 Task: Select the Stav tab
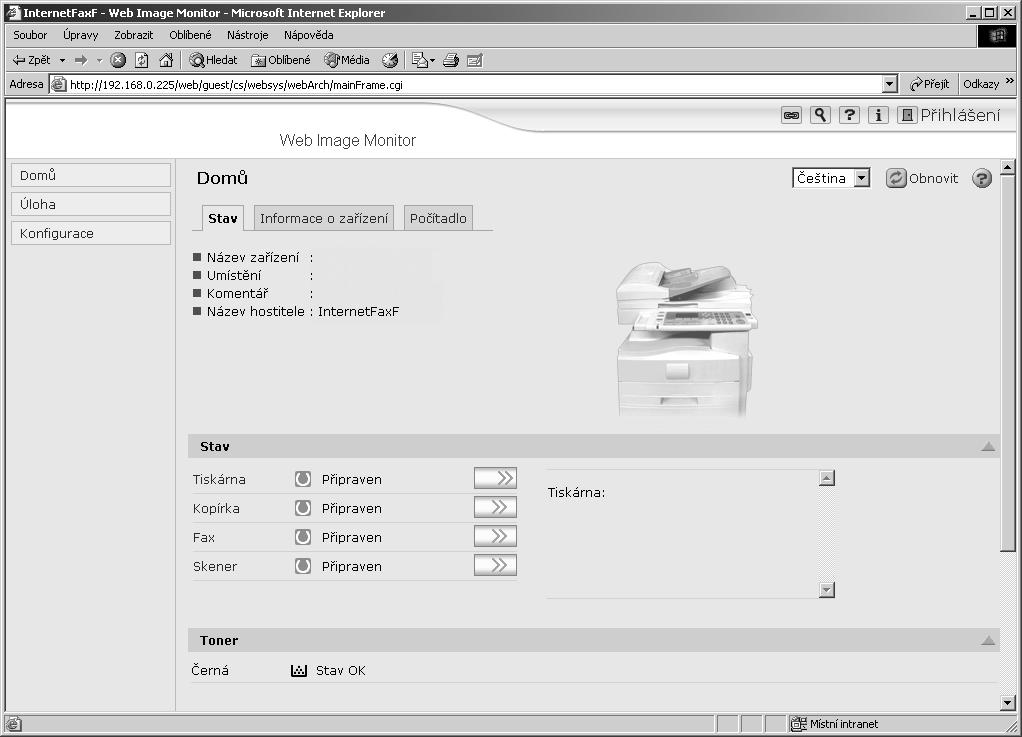[222, 218]
